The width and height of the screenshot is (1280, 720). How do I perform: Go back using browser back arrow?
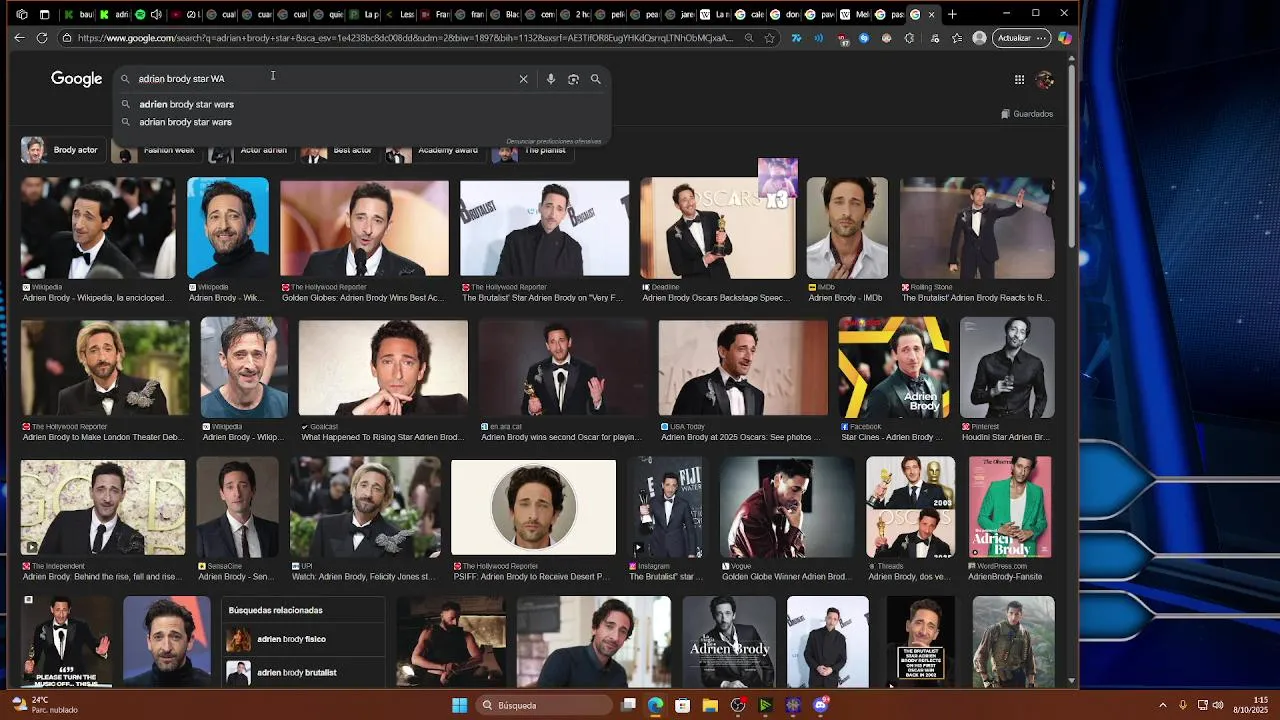pos(19,38)
